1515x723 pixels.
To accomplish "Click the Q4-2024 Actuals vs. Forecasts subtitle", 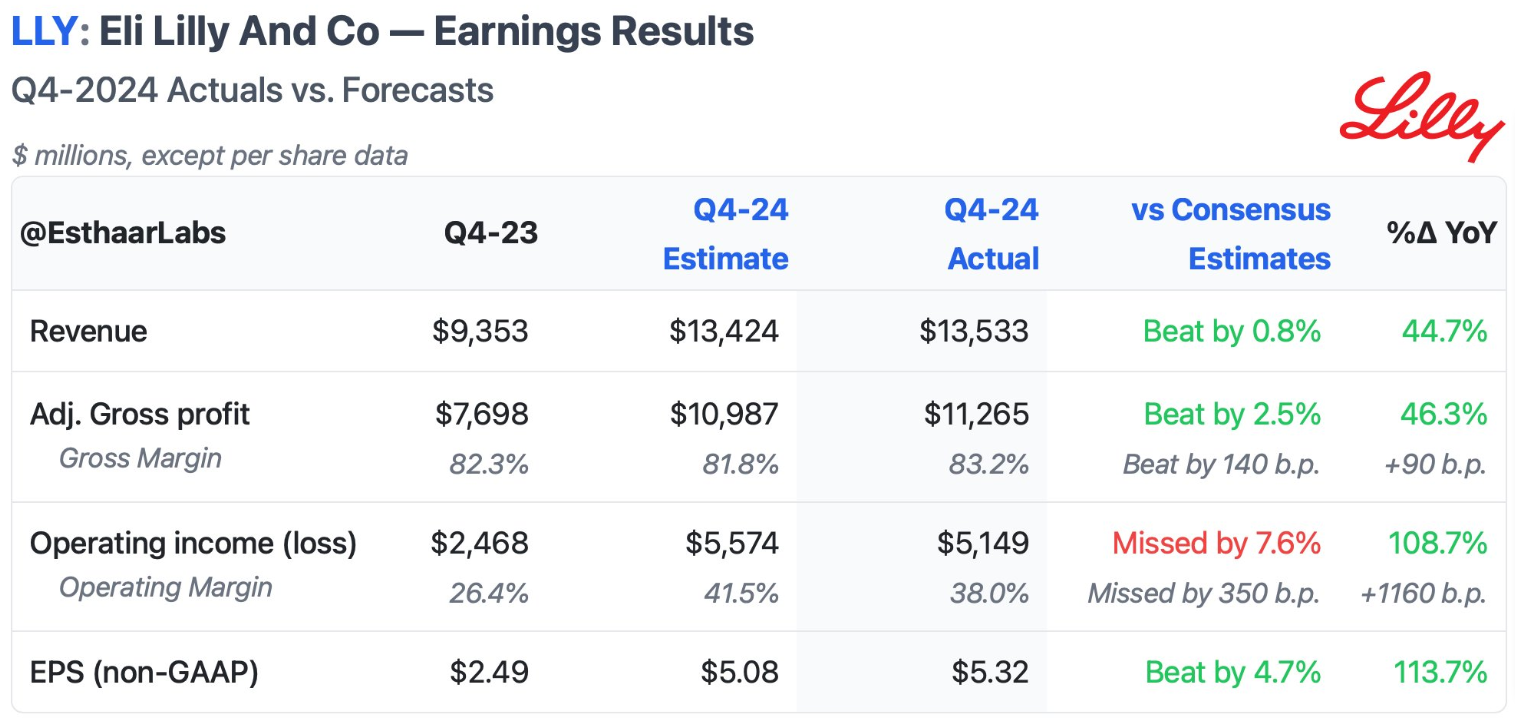I will [253, 90].
